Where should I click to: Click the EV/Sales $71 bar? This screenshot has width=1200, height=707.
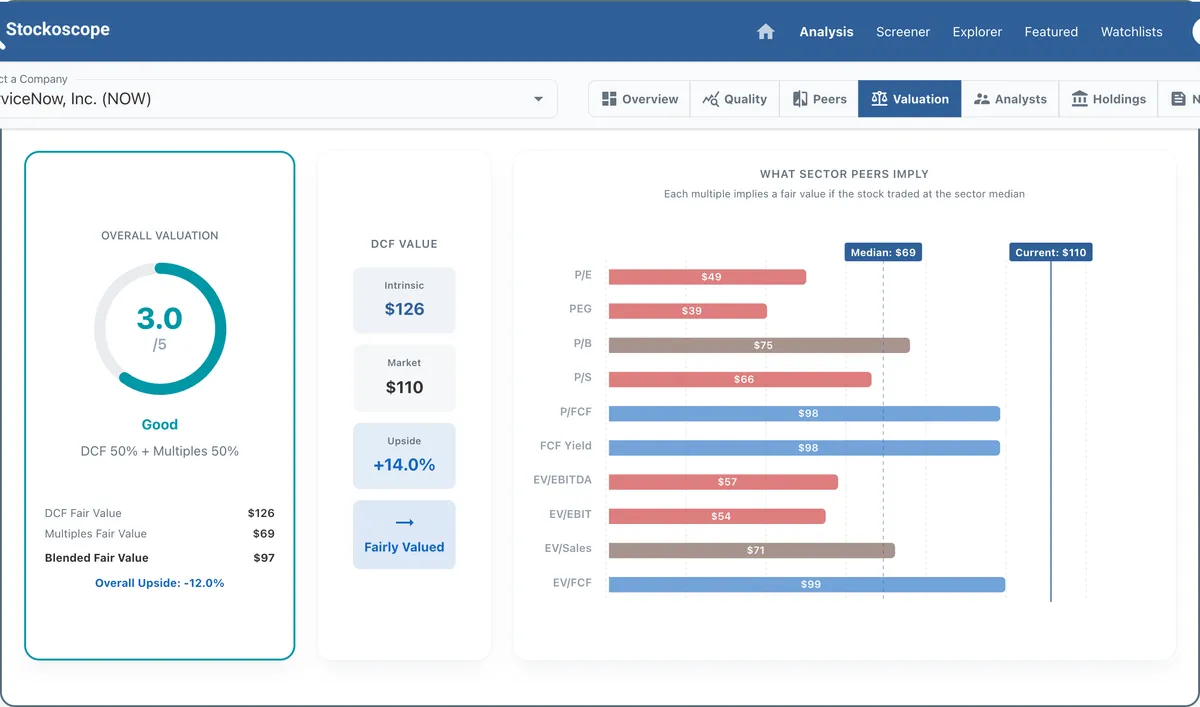click(752, 550)
